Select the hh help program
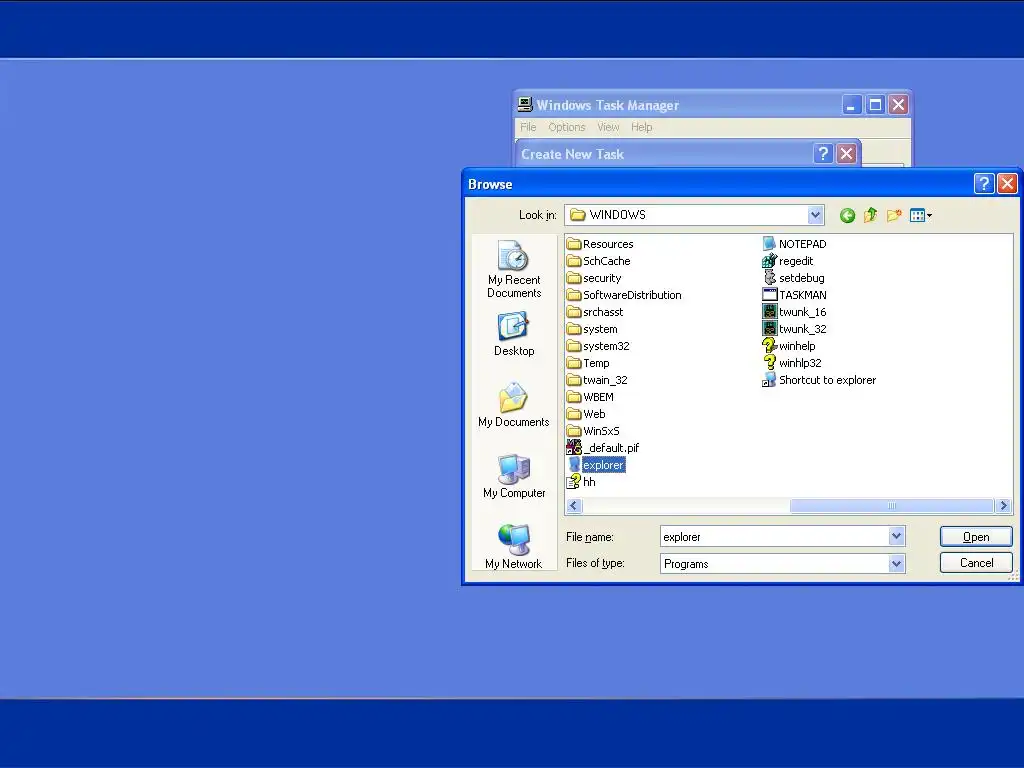1024x768 pixels. (x=581, y=481)
